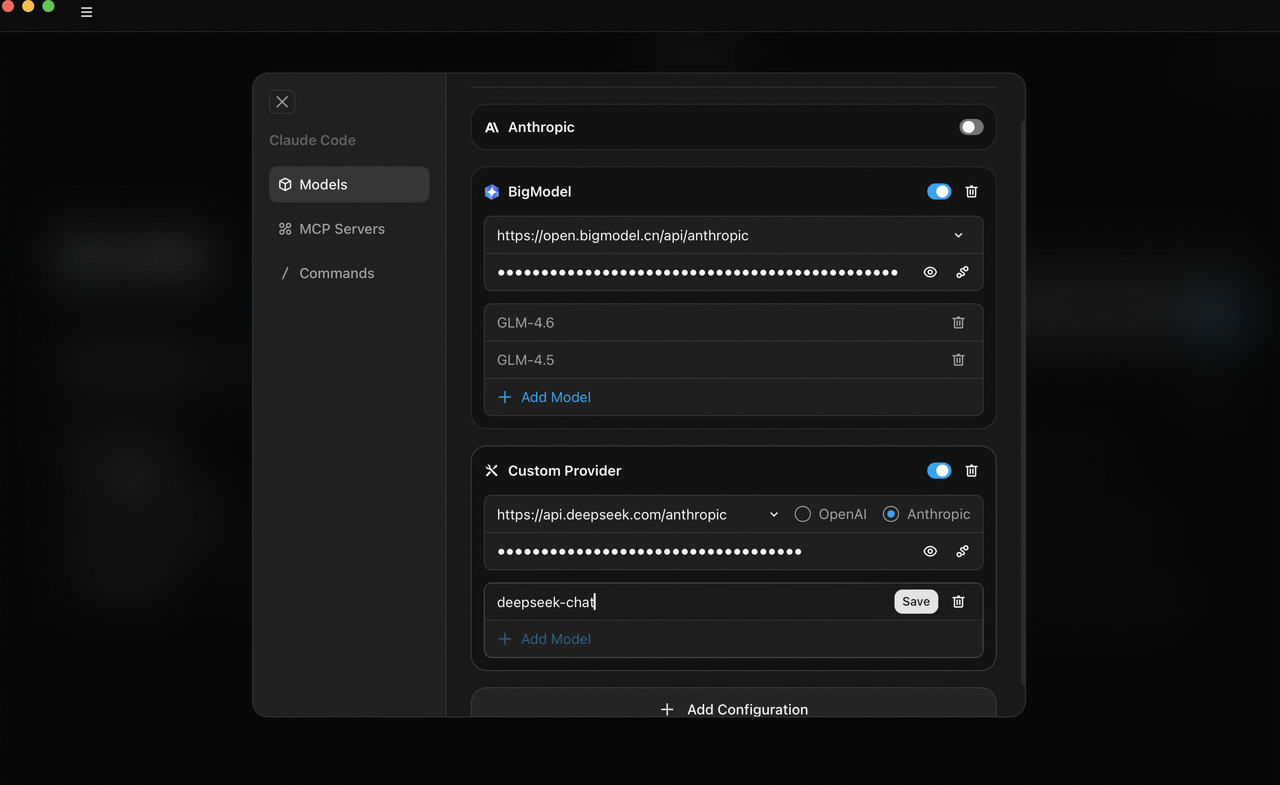The height and width of the screenshot is (785, 1280).
Task: Reveal the Custom Provider API key
Action: [930, 551]
